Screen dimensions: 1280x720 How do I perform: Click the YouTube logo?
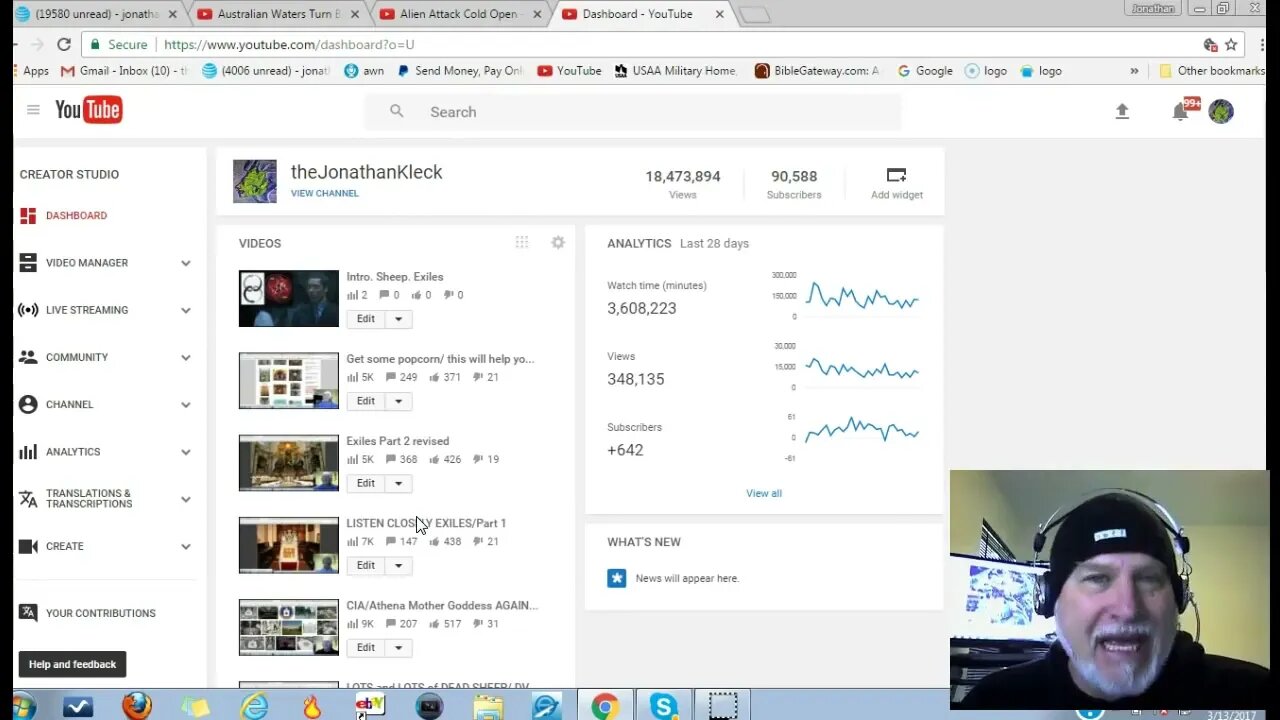coord(89,110)
